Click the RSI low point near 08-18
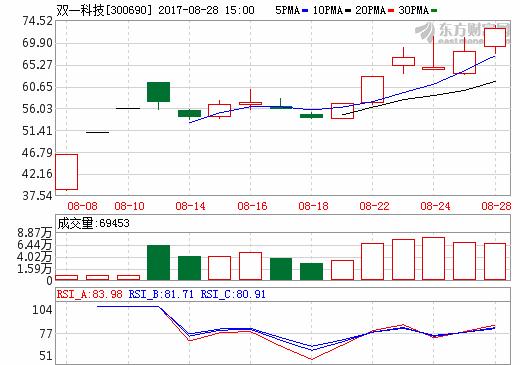Screen dimensions: 520x365 [312, 359]
